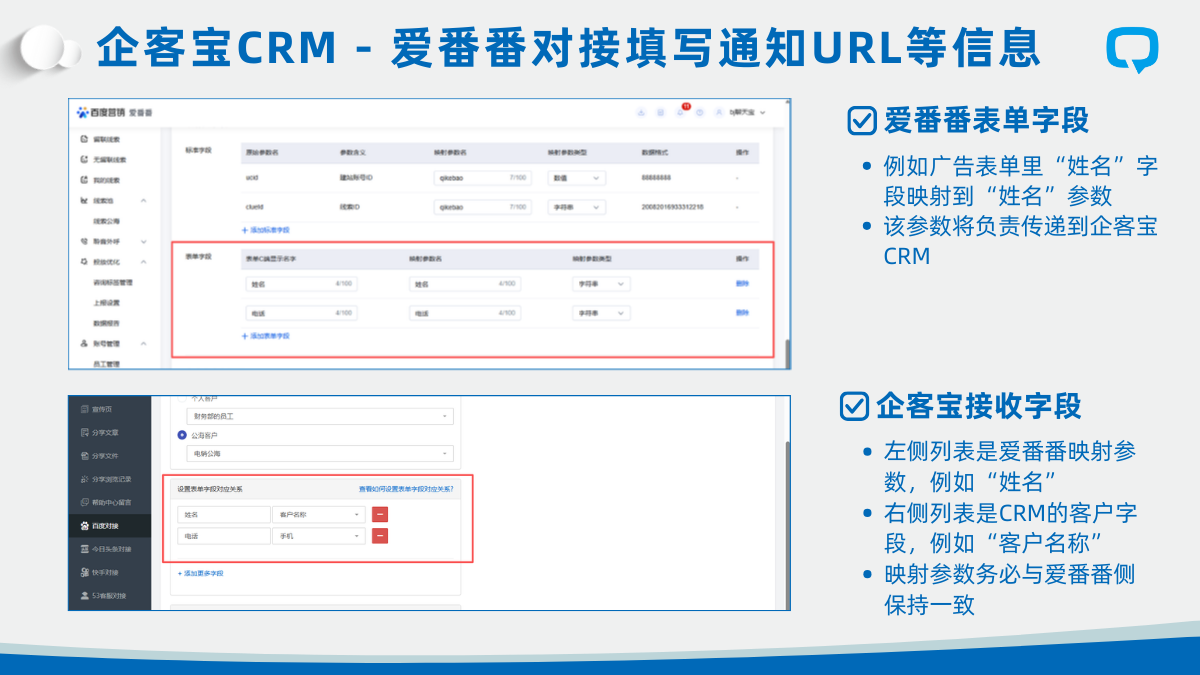Remove the 手机 mapping row with minus button
Screen dimensions: 1200x675
click(380, 536)
